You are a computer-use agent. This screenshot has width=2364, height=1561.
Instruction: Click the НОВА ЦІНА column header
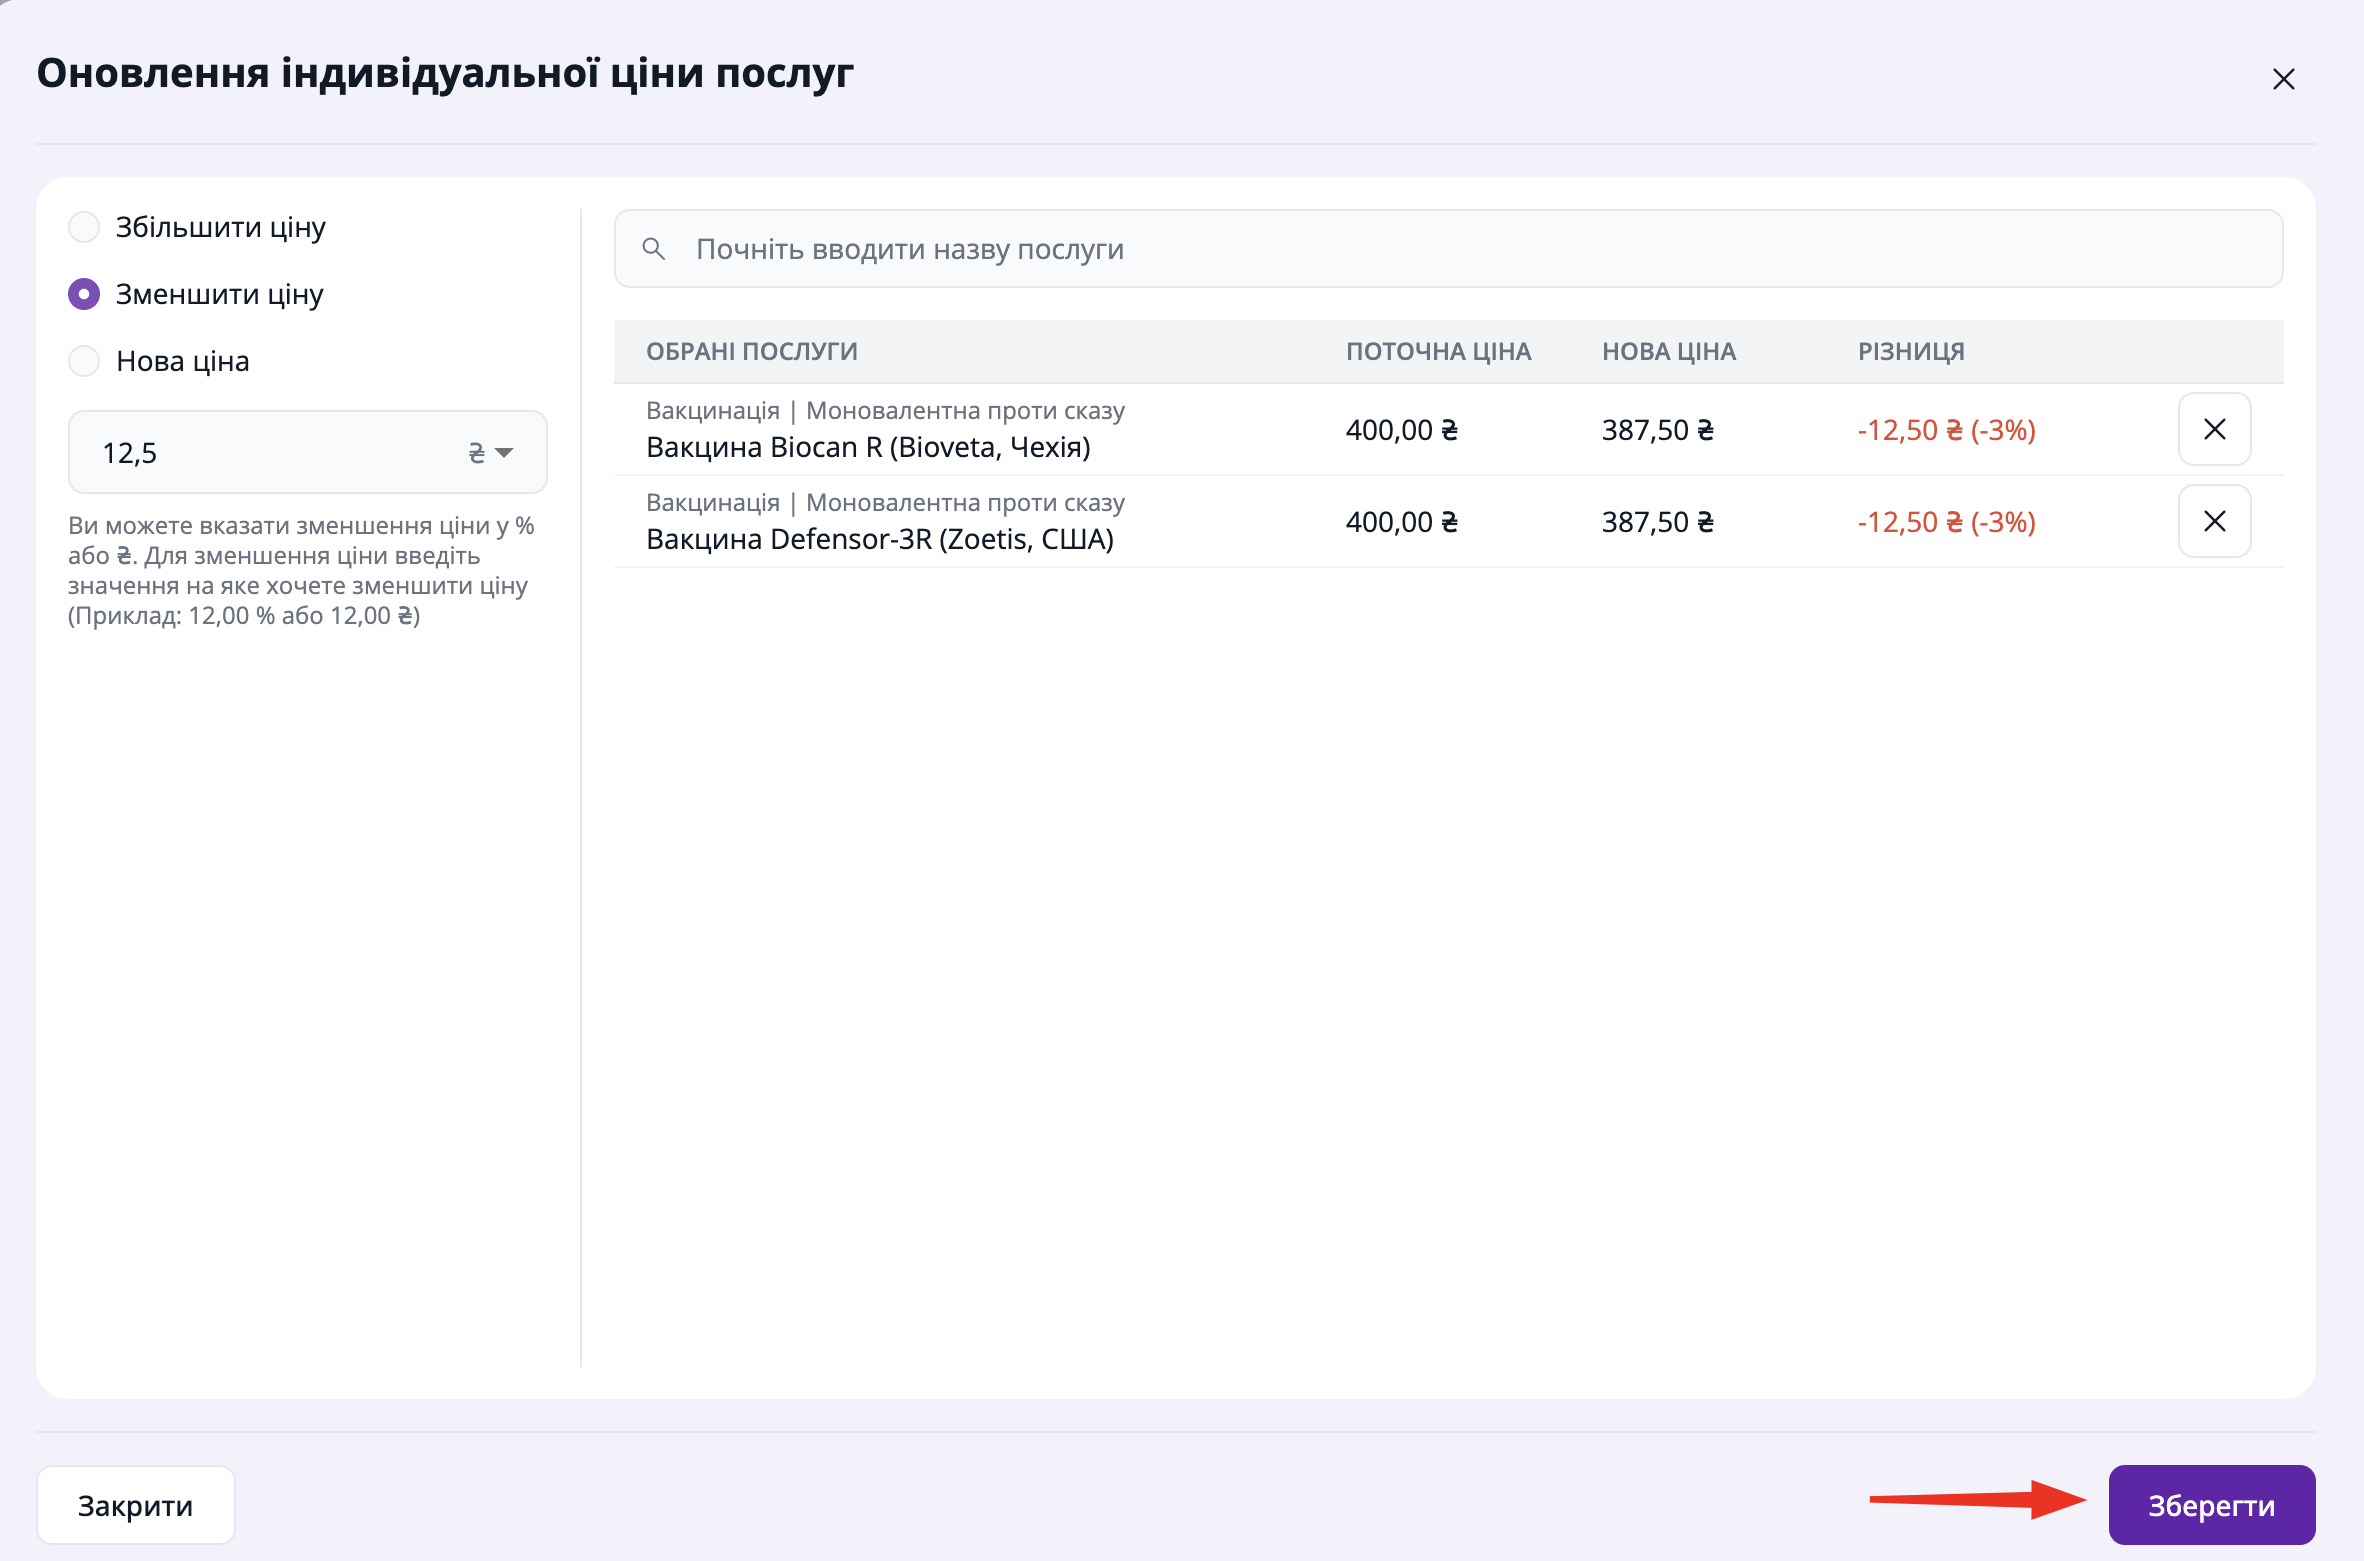pyautogui.click(x=1668, y=352)
